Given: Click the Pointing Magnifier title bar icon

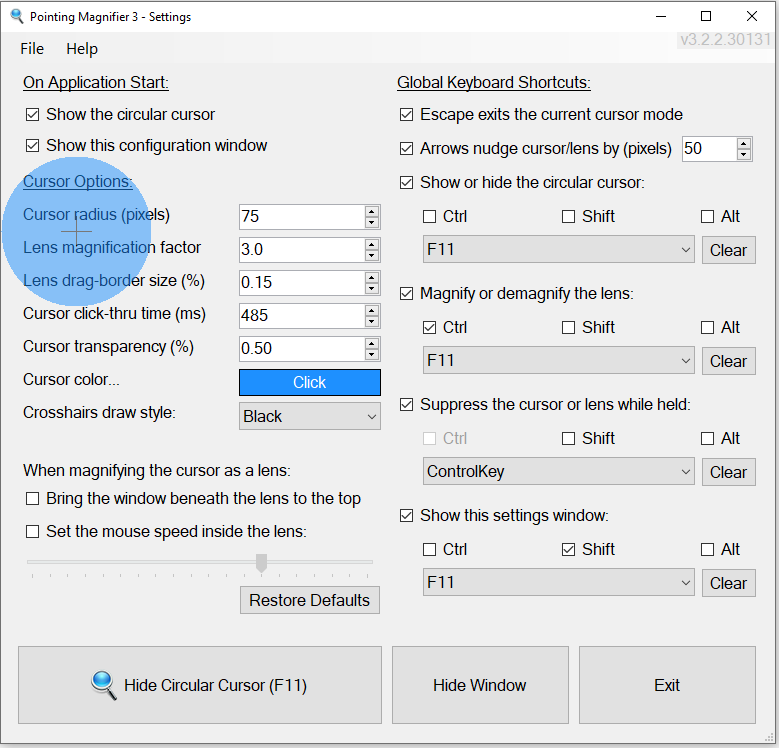Looking at the screenshot, I should pyautogui.click(x=16, y=16).
